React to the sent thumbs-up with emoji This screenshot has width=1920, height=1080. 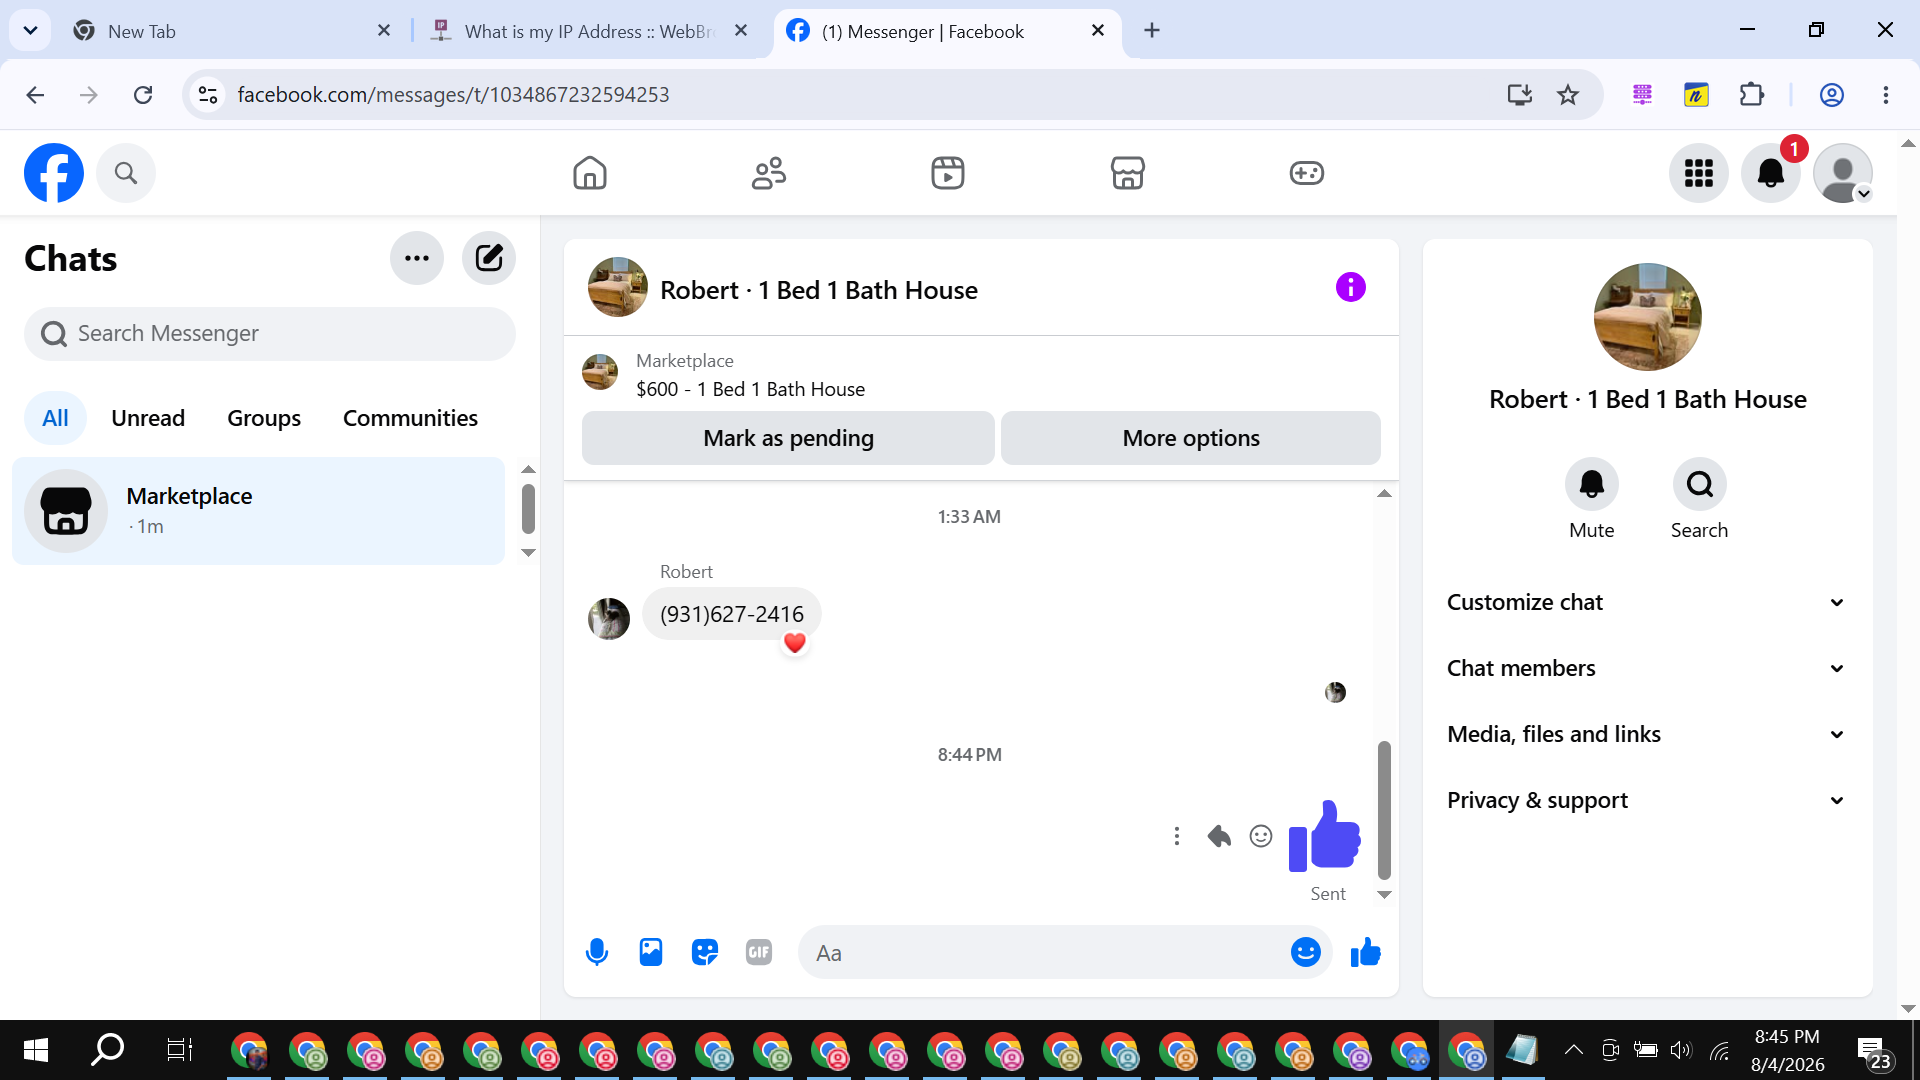click(1261, 836)
